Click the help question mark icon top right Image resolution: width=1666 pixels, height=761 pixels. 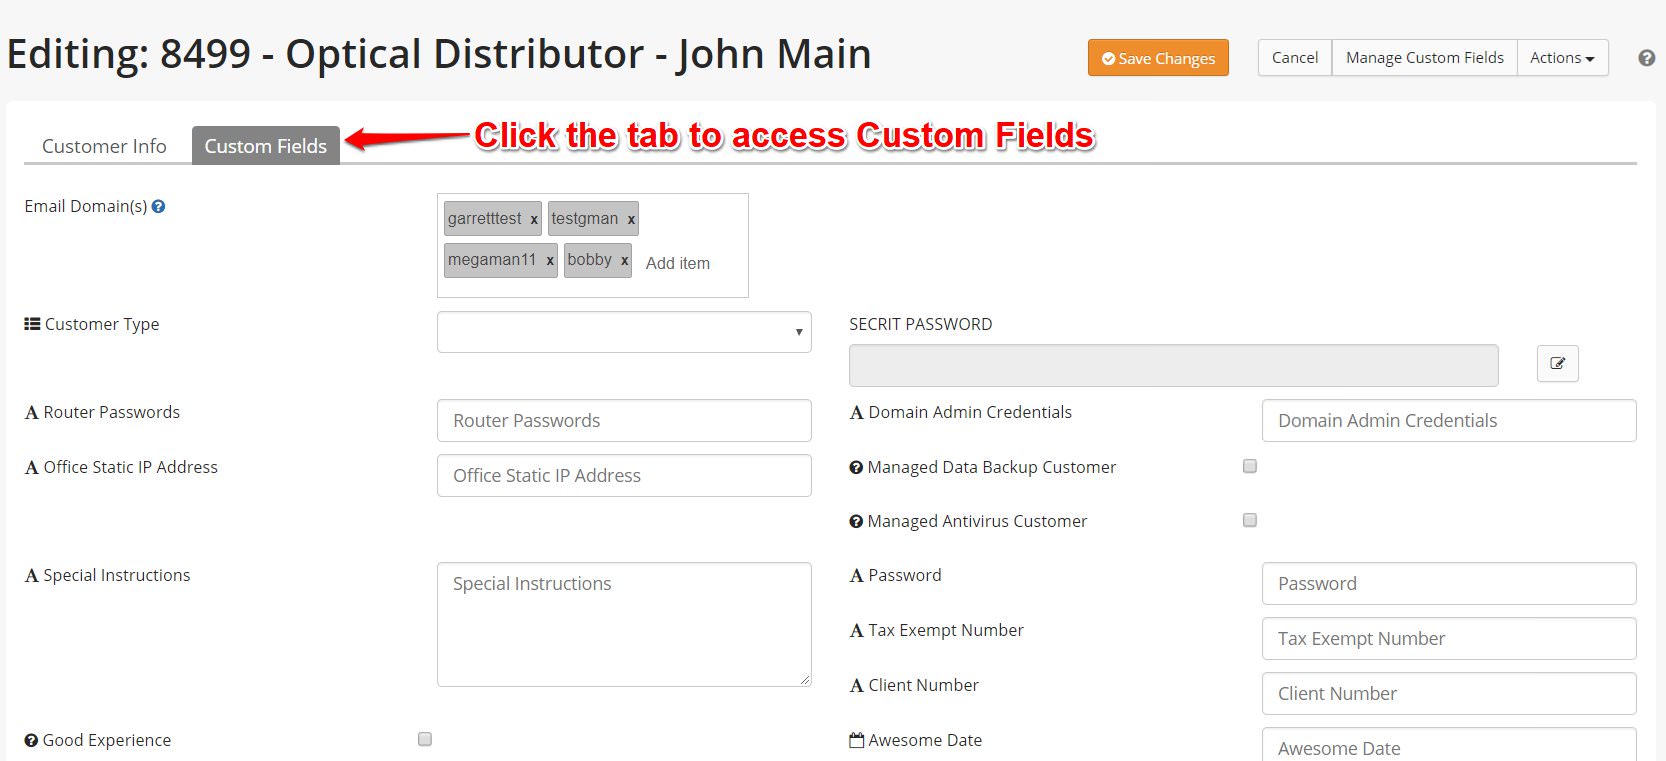[x=1646, y=58]
